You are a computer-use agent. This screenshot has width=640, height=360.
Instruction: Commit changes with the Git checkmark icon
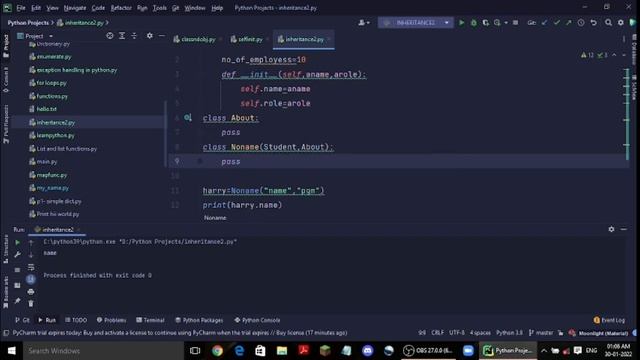[556, 23]
